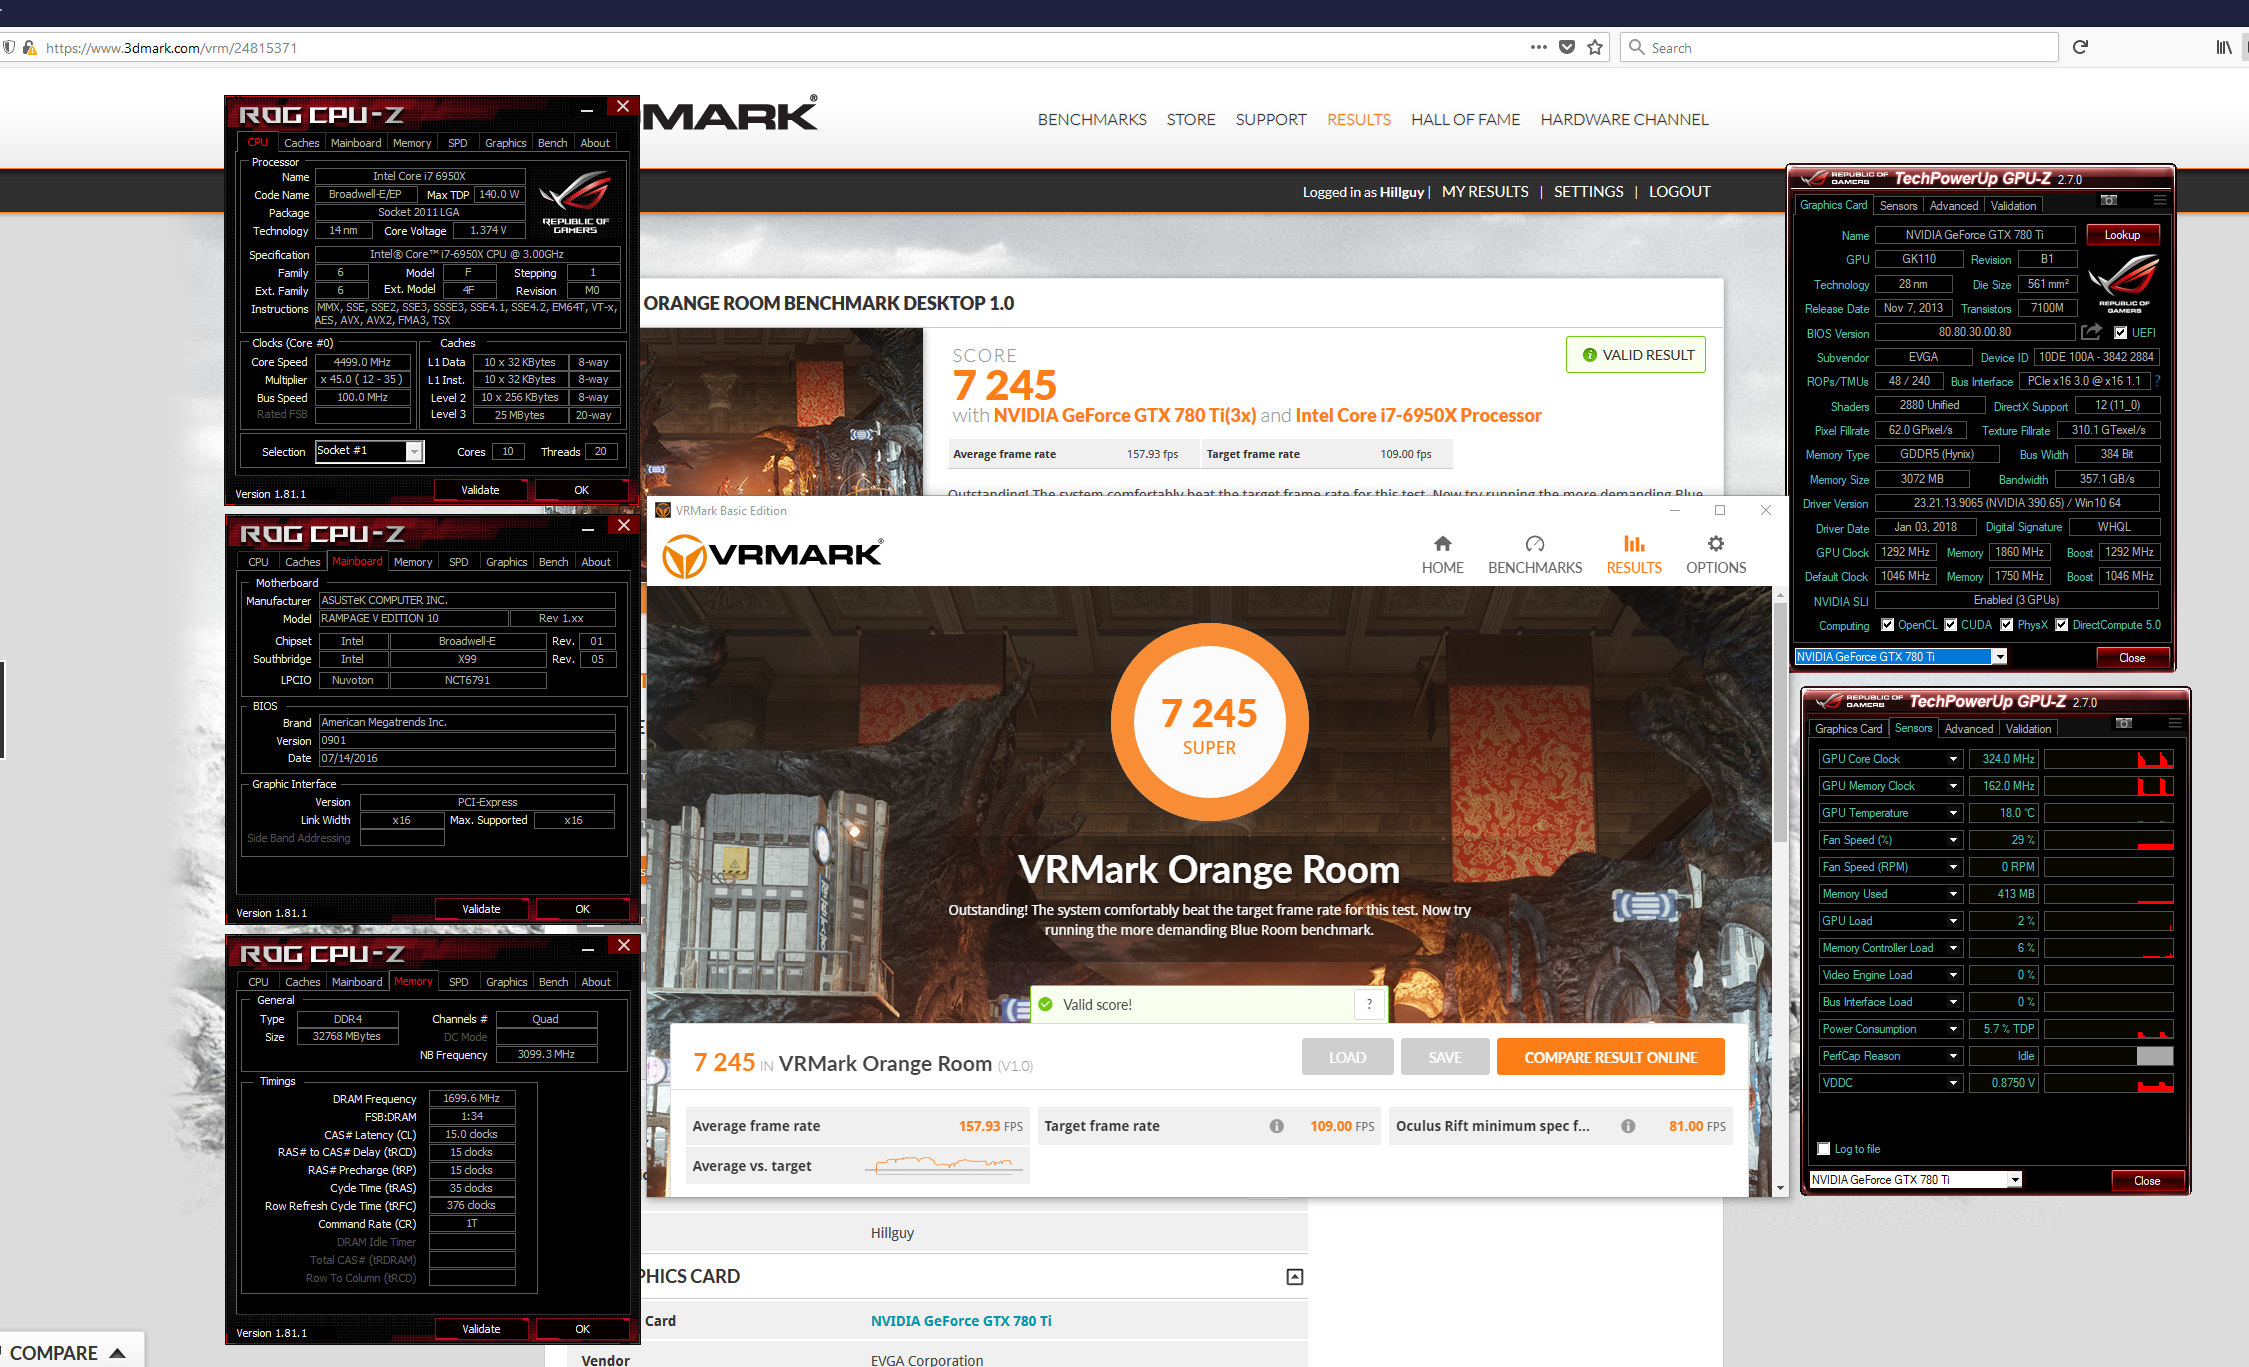
Task: Open hamburger menu in GPU-Z Graphics Card window
Action: coord(2160,200)
